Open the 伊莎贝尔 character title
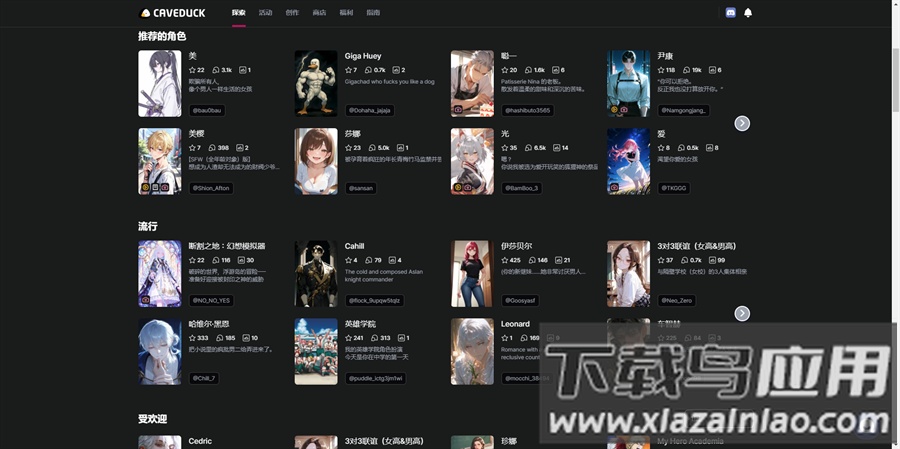900x449 pixels. [517, 246]
